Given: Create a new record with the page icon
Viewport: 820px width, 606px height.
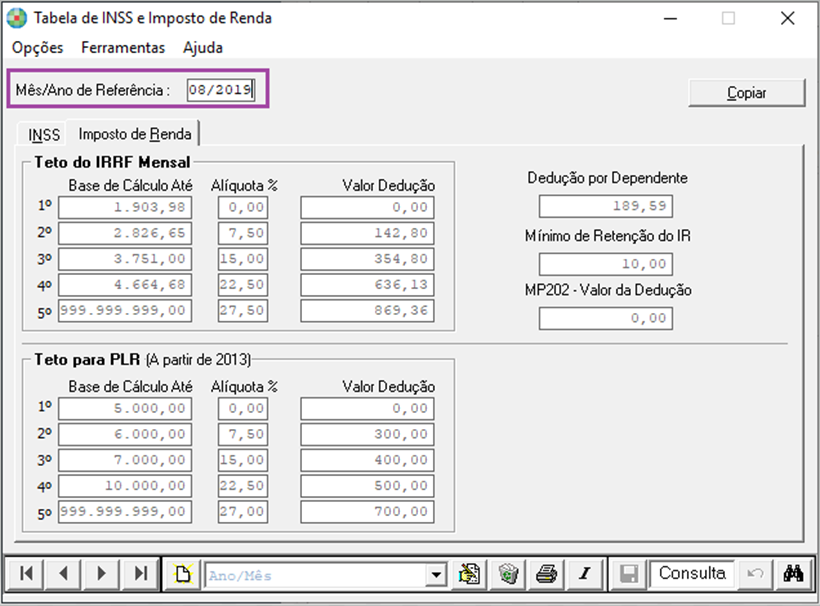Looking at the screenshot, I should (x=183, y=574).
